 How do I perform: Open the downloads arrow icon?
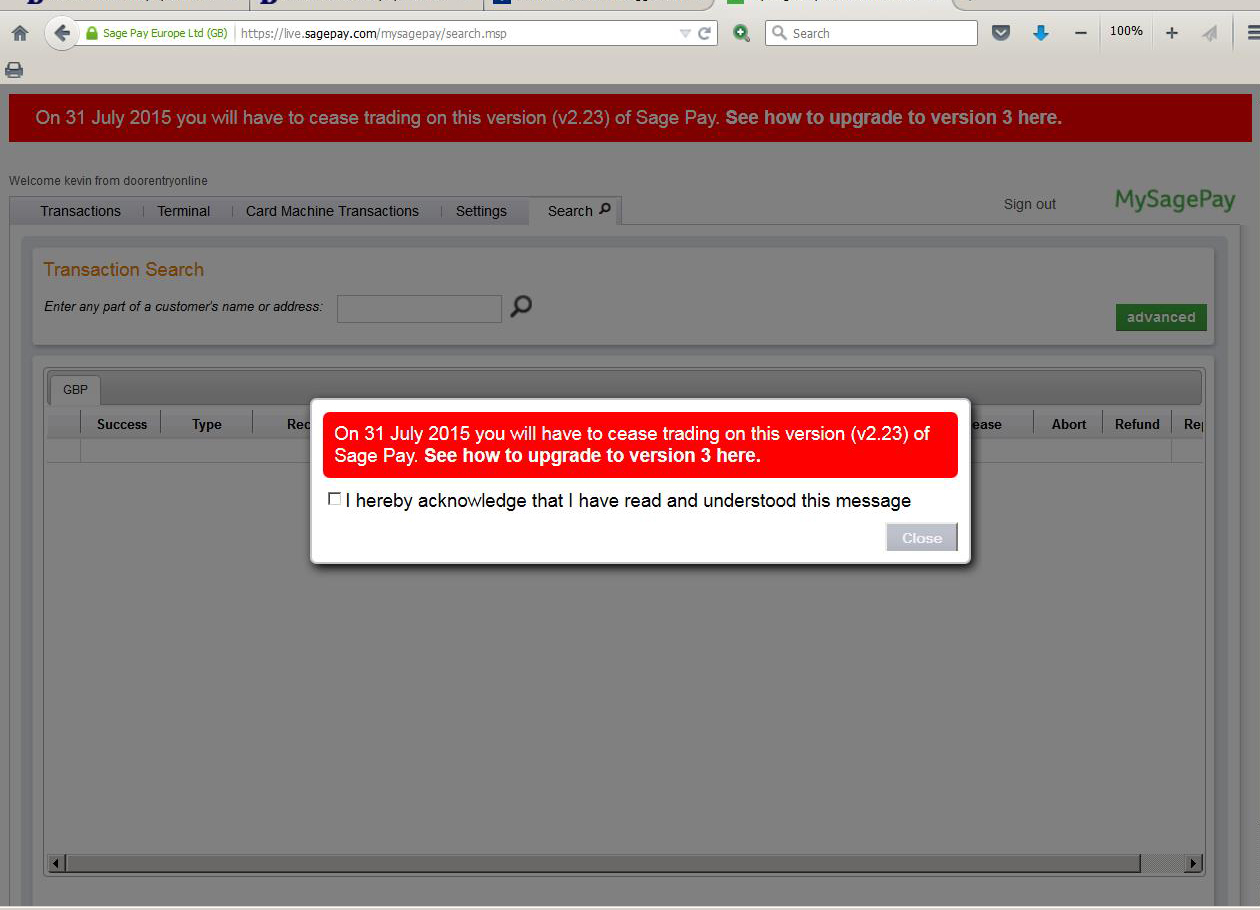point(1040,33)
